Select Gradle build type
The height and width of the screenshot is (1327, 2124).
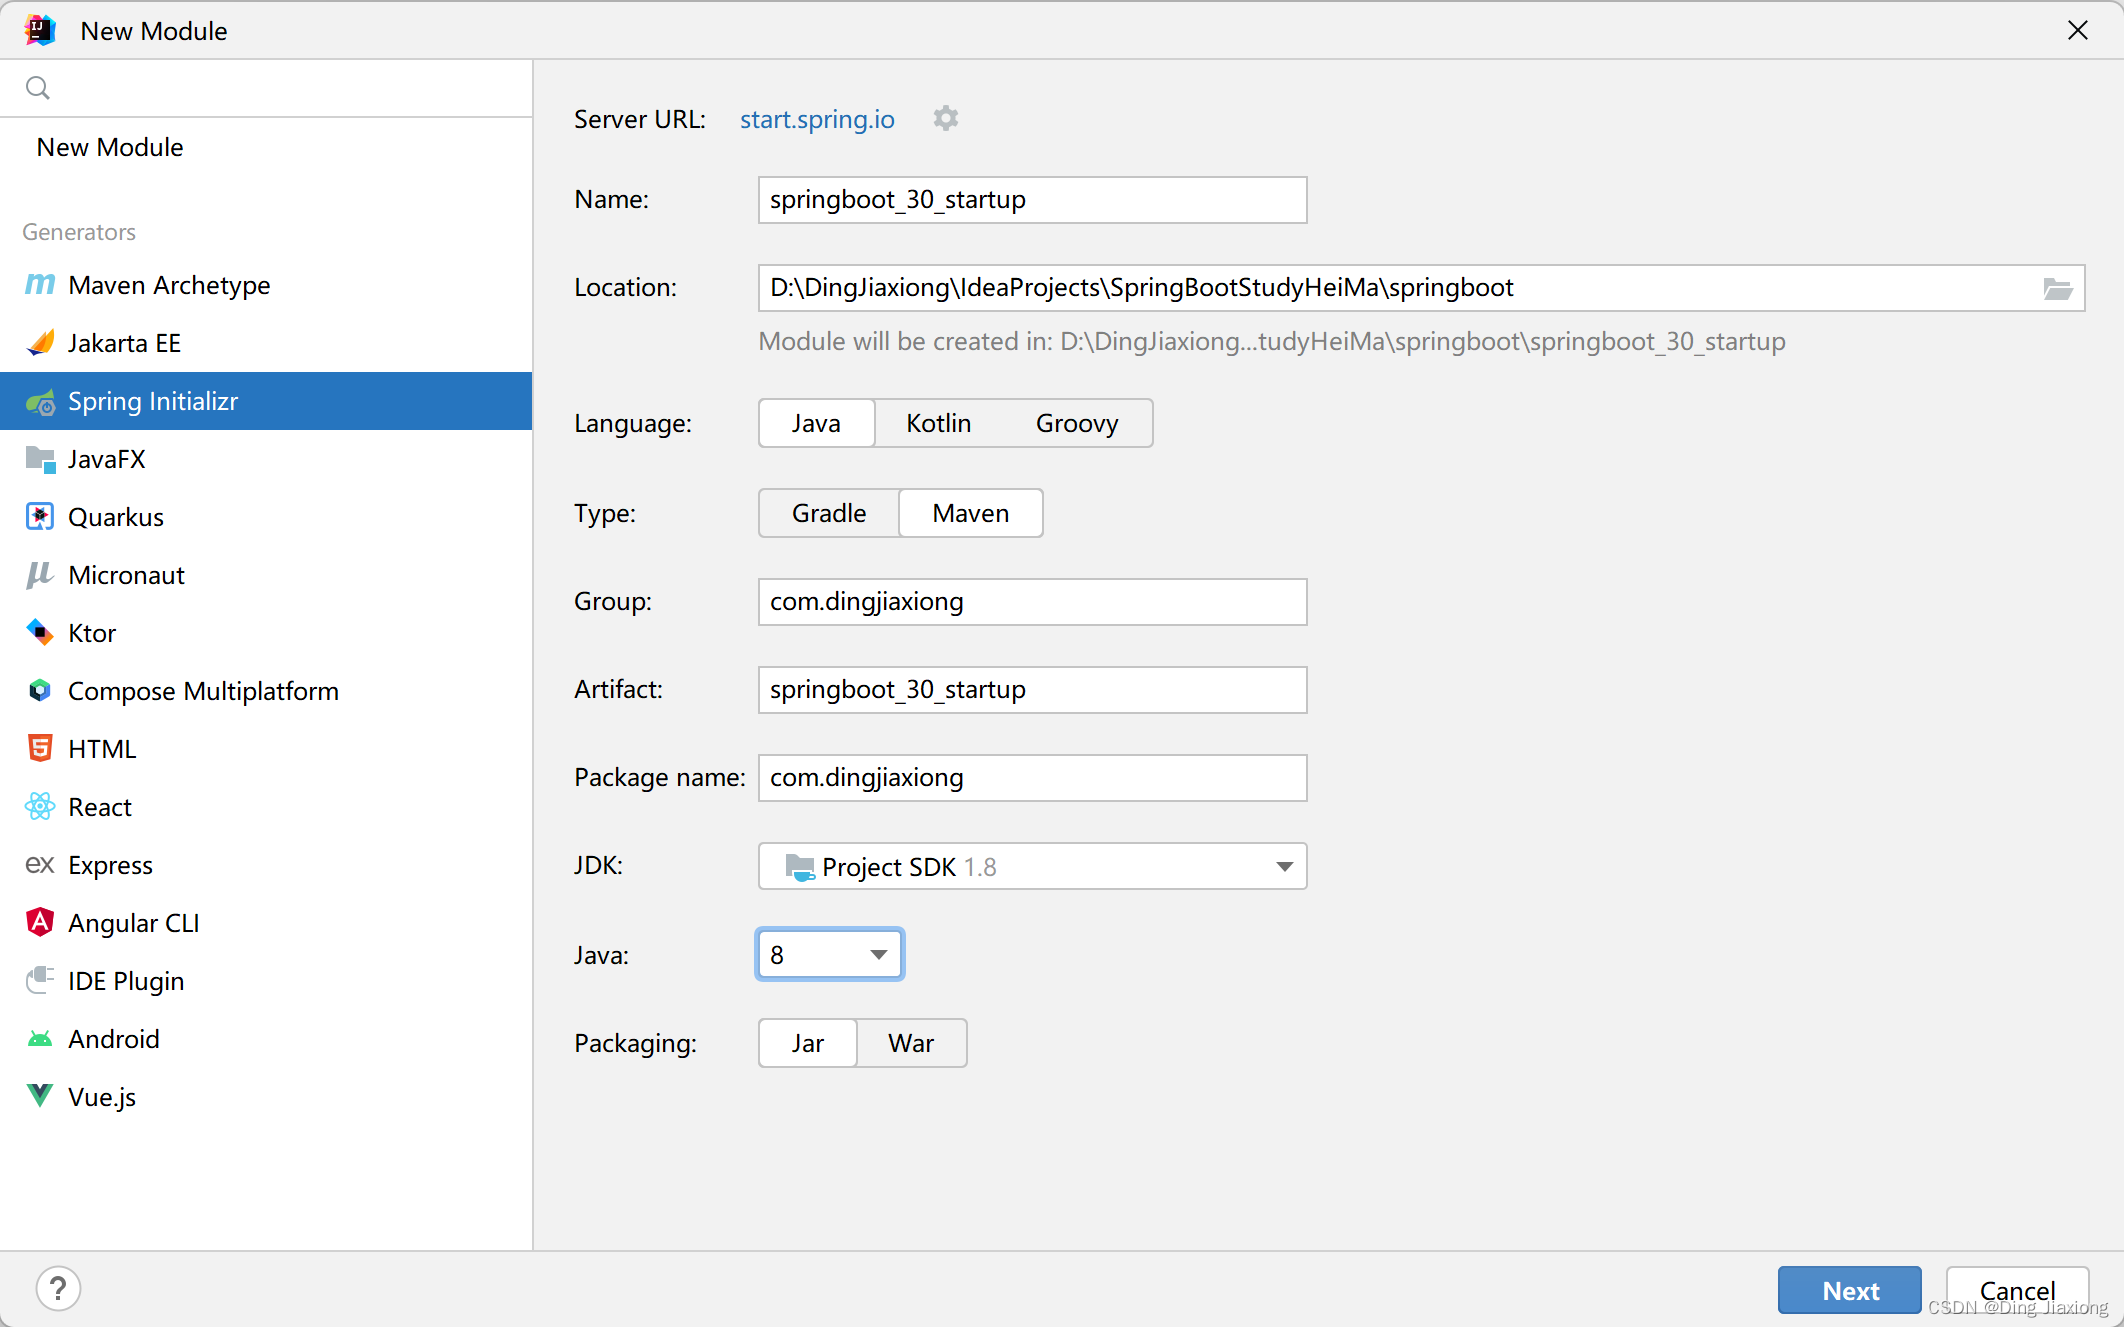(x=827, y=512)
